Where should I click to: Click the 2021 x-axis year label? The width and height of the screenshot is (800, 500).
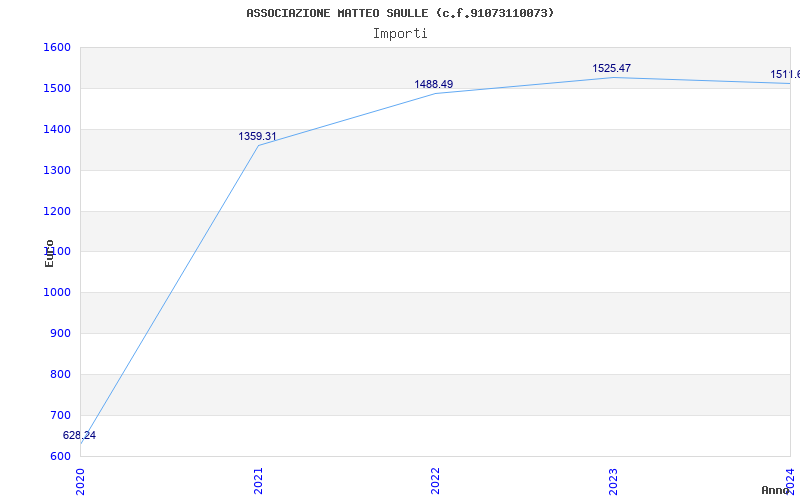coord(258,481)
